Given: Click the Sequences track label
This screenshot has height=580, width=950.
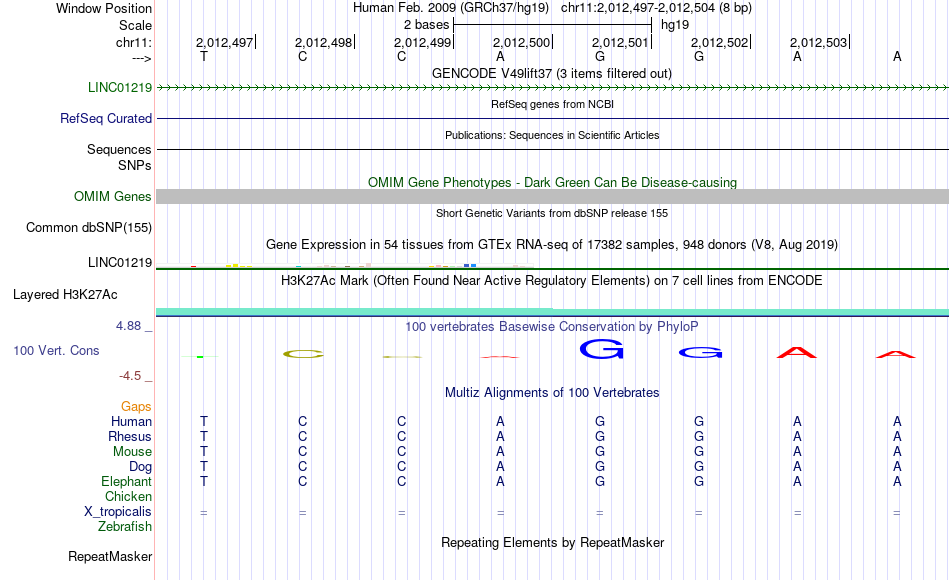Looking at the screenshot, I should point(119,149).
